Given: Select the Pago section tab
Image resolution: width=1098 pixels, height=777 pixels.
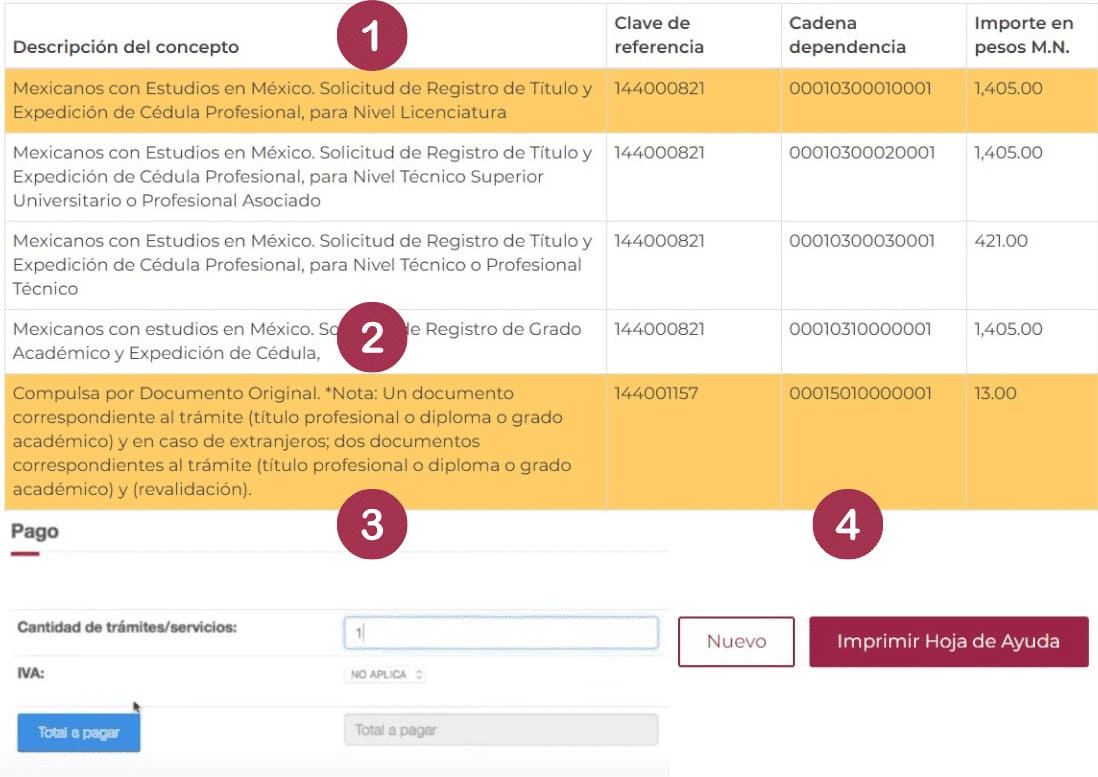Looking at the screenshot, I should pyautogui.click(x=35, y=532).
